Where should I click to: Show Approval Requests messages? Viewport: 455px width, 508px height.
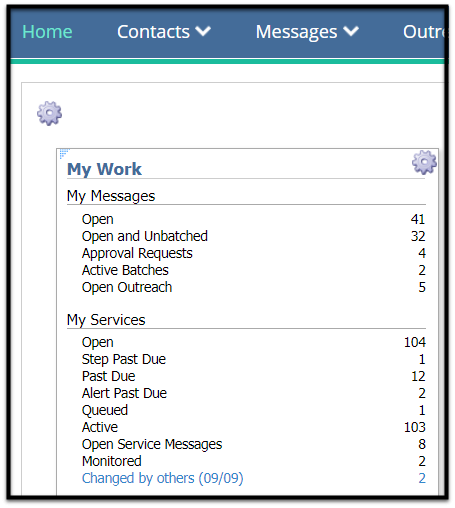(137, 253)
